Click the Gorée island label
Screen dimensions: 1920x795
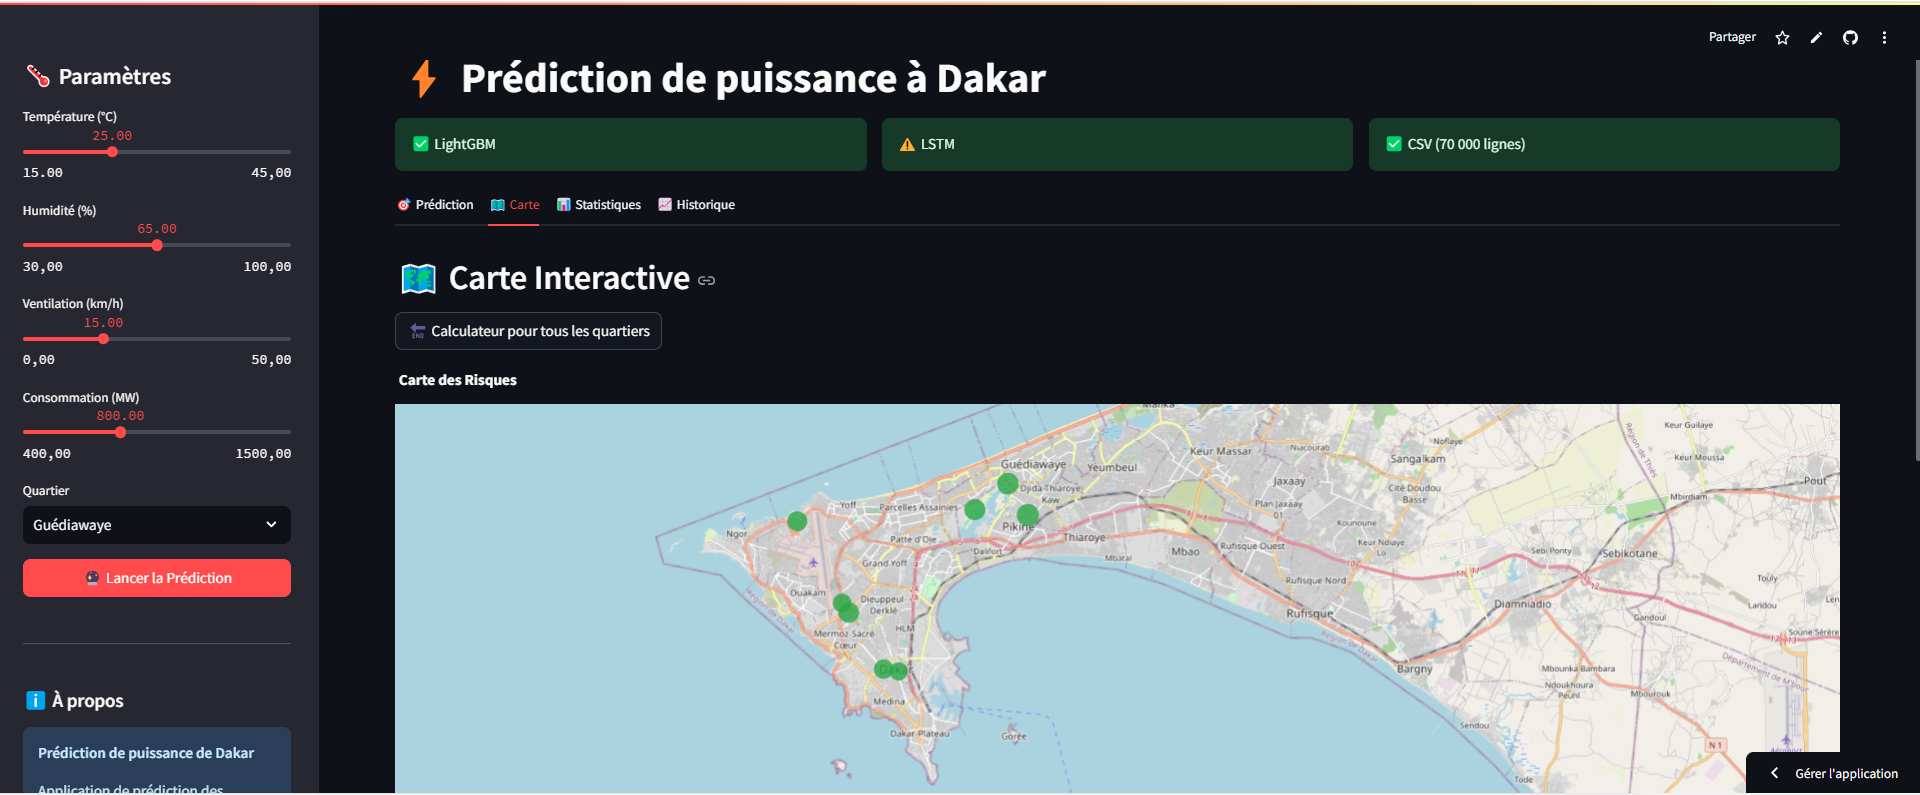[x=1014, y=736]
